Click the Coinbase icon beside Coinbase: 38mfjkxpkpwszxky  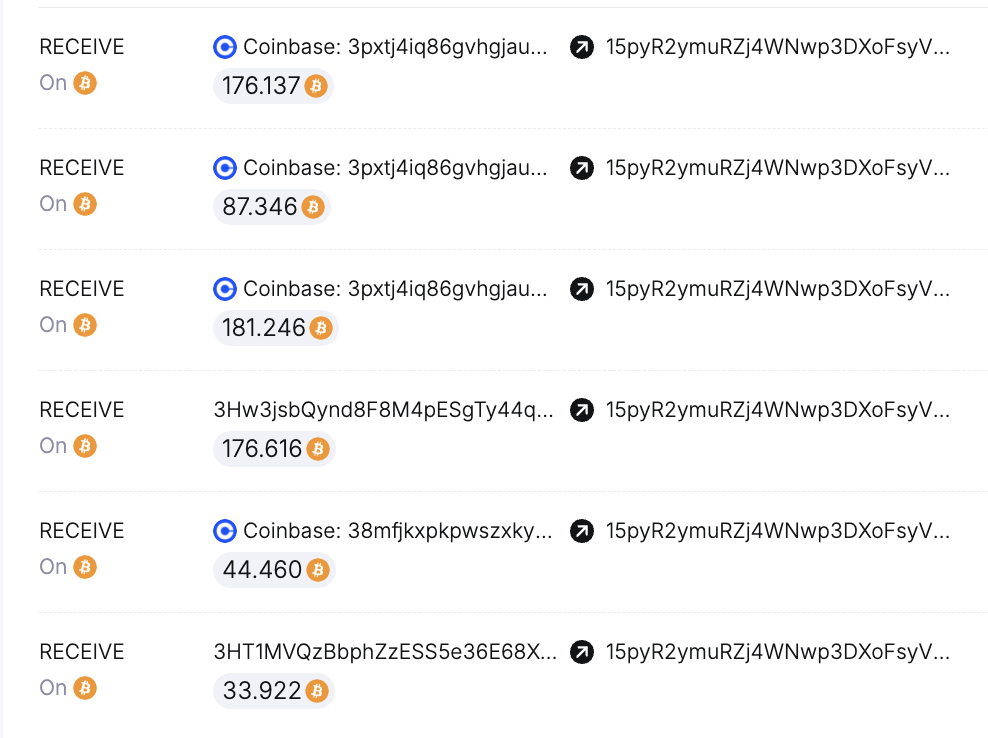[x=224, y=531]
